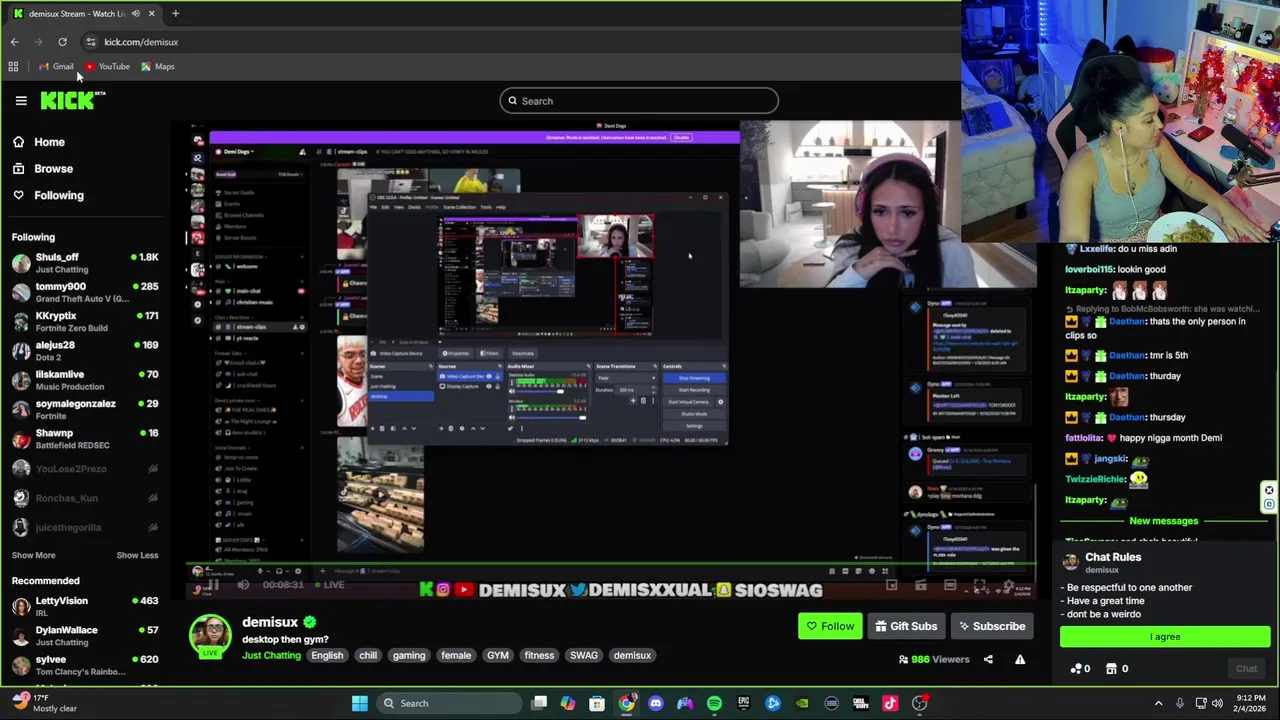Collapse following list with Show Less
This screenshot has height=720, width=1280.
click(x=137, y=555)
